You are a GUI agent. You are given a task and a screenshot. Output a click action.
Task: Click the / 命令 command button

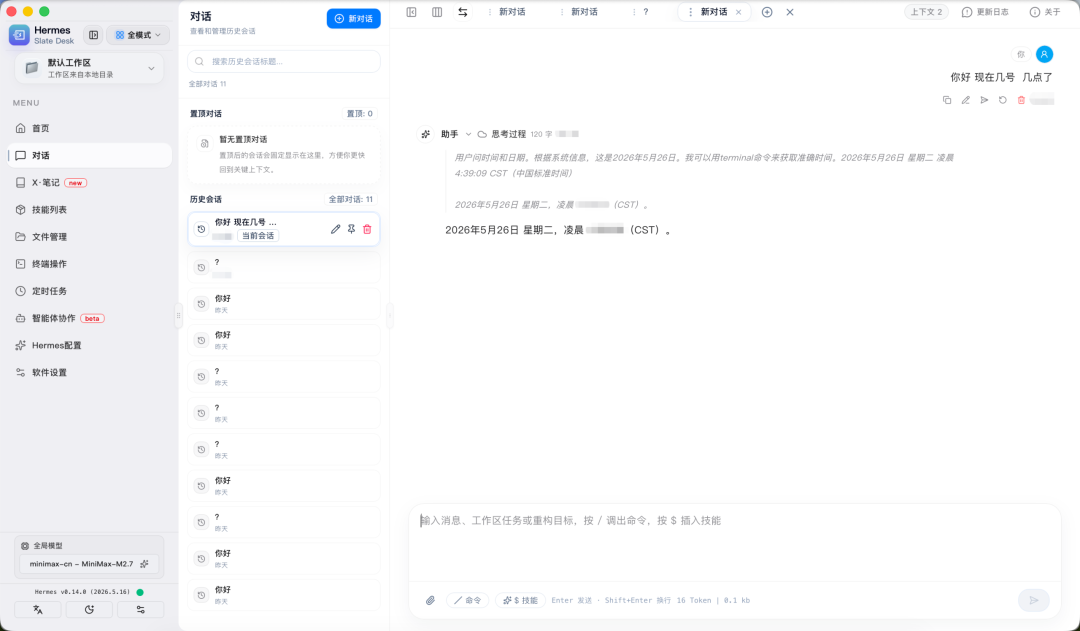[x=468, y=600]
